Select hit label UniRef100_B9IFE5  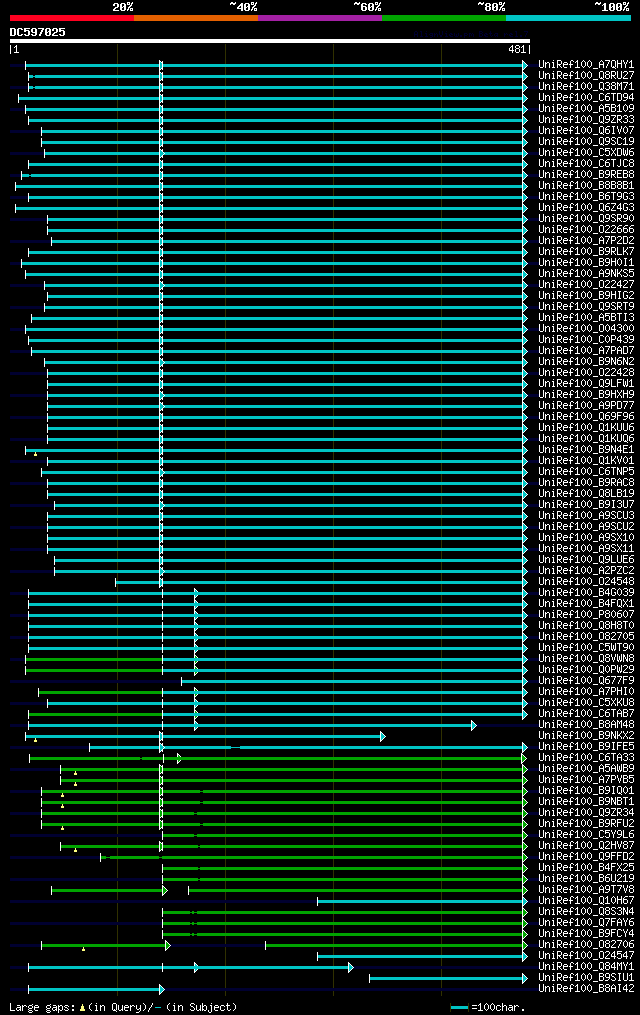click(x=586, y=747)
